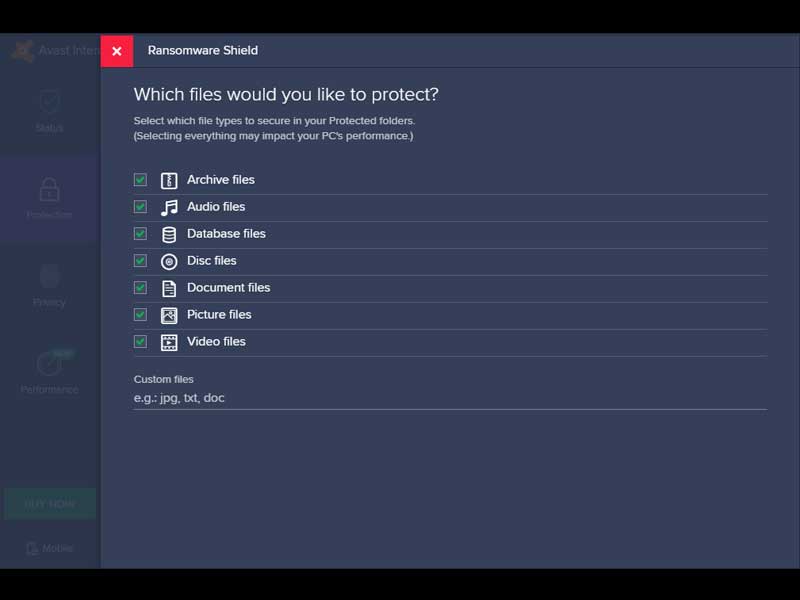Click the Video files film icon
This screenshot has height=600, width=800.
tap(169, 342)
